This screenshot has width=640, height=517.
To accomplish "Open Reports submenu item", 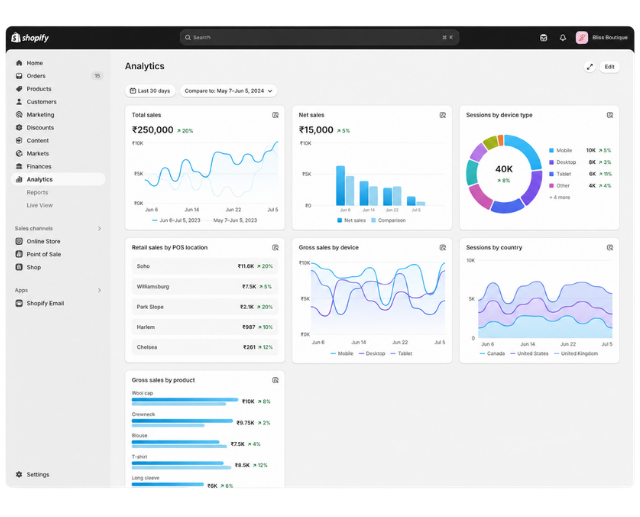I will (x=37, y=192).
